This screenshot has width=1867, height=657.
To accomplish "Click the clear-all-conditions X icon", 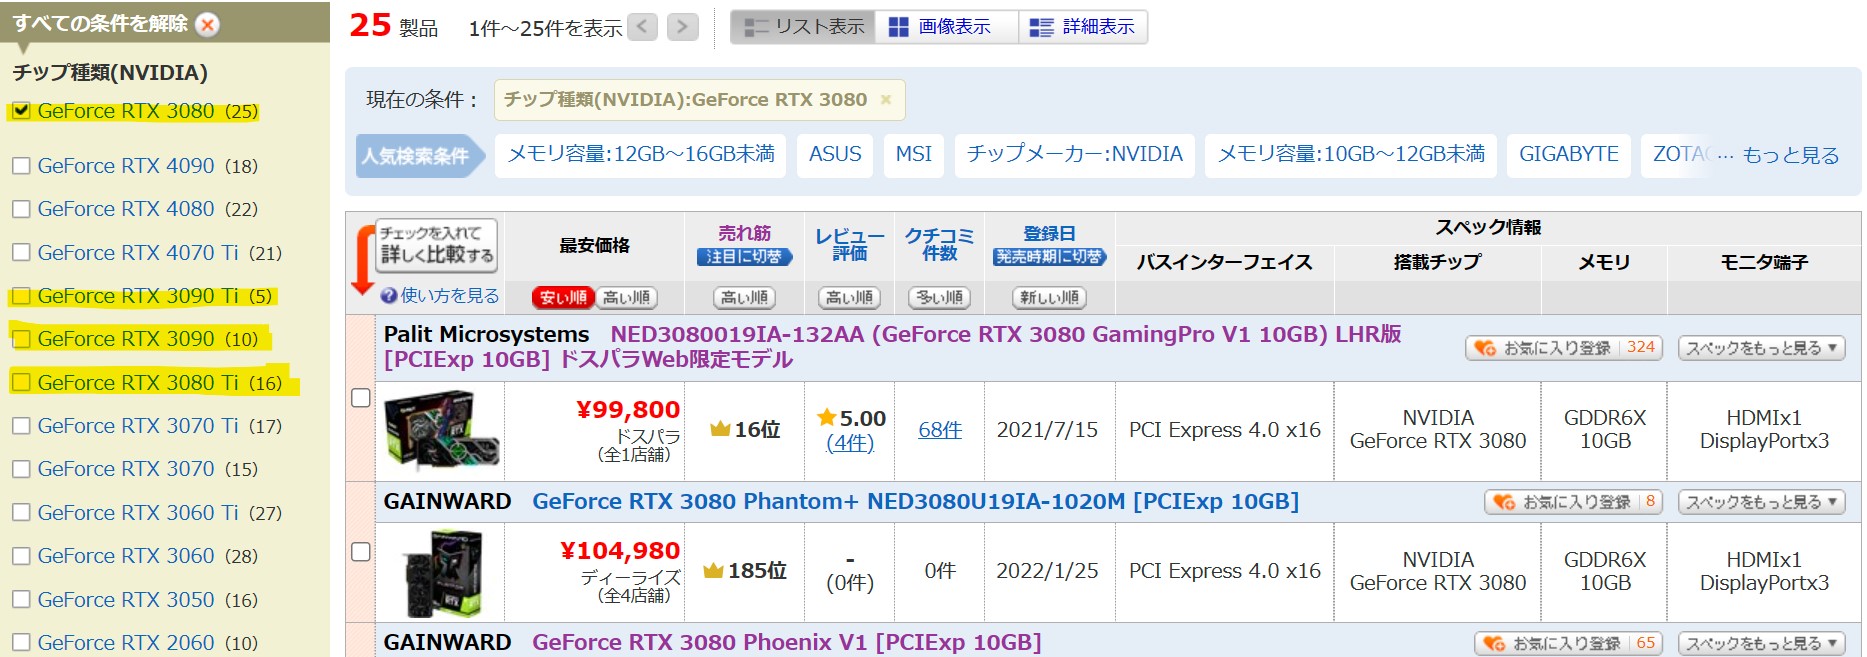I will click(207, 25).
